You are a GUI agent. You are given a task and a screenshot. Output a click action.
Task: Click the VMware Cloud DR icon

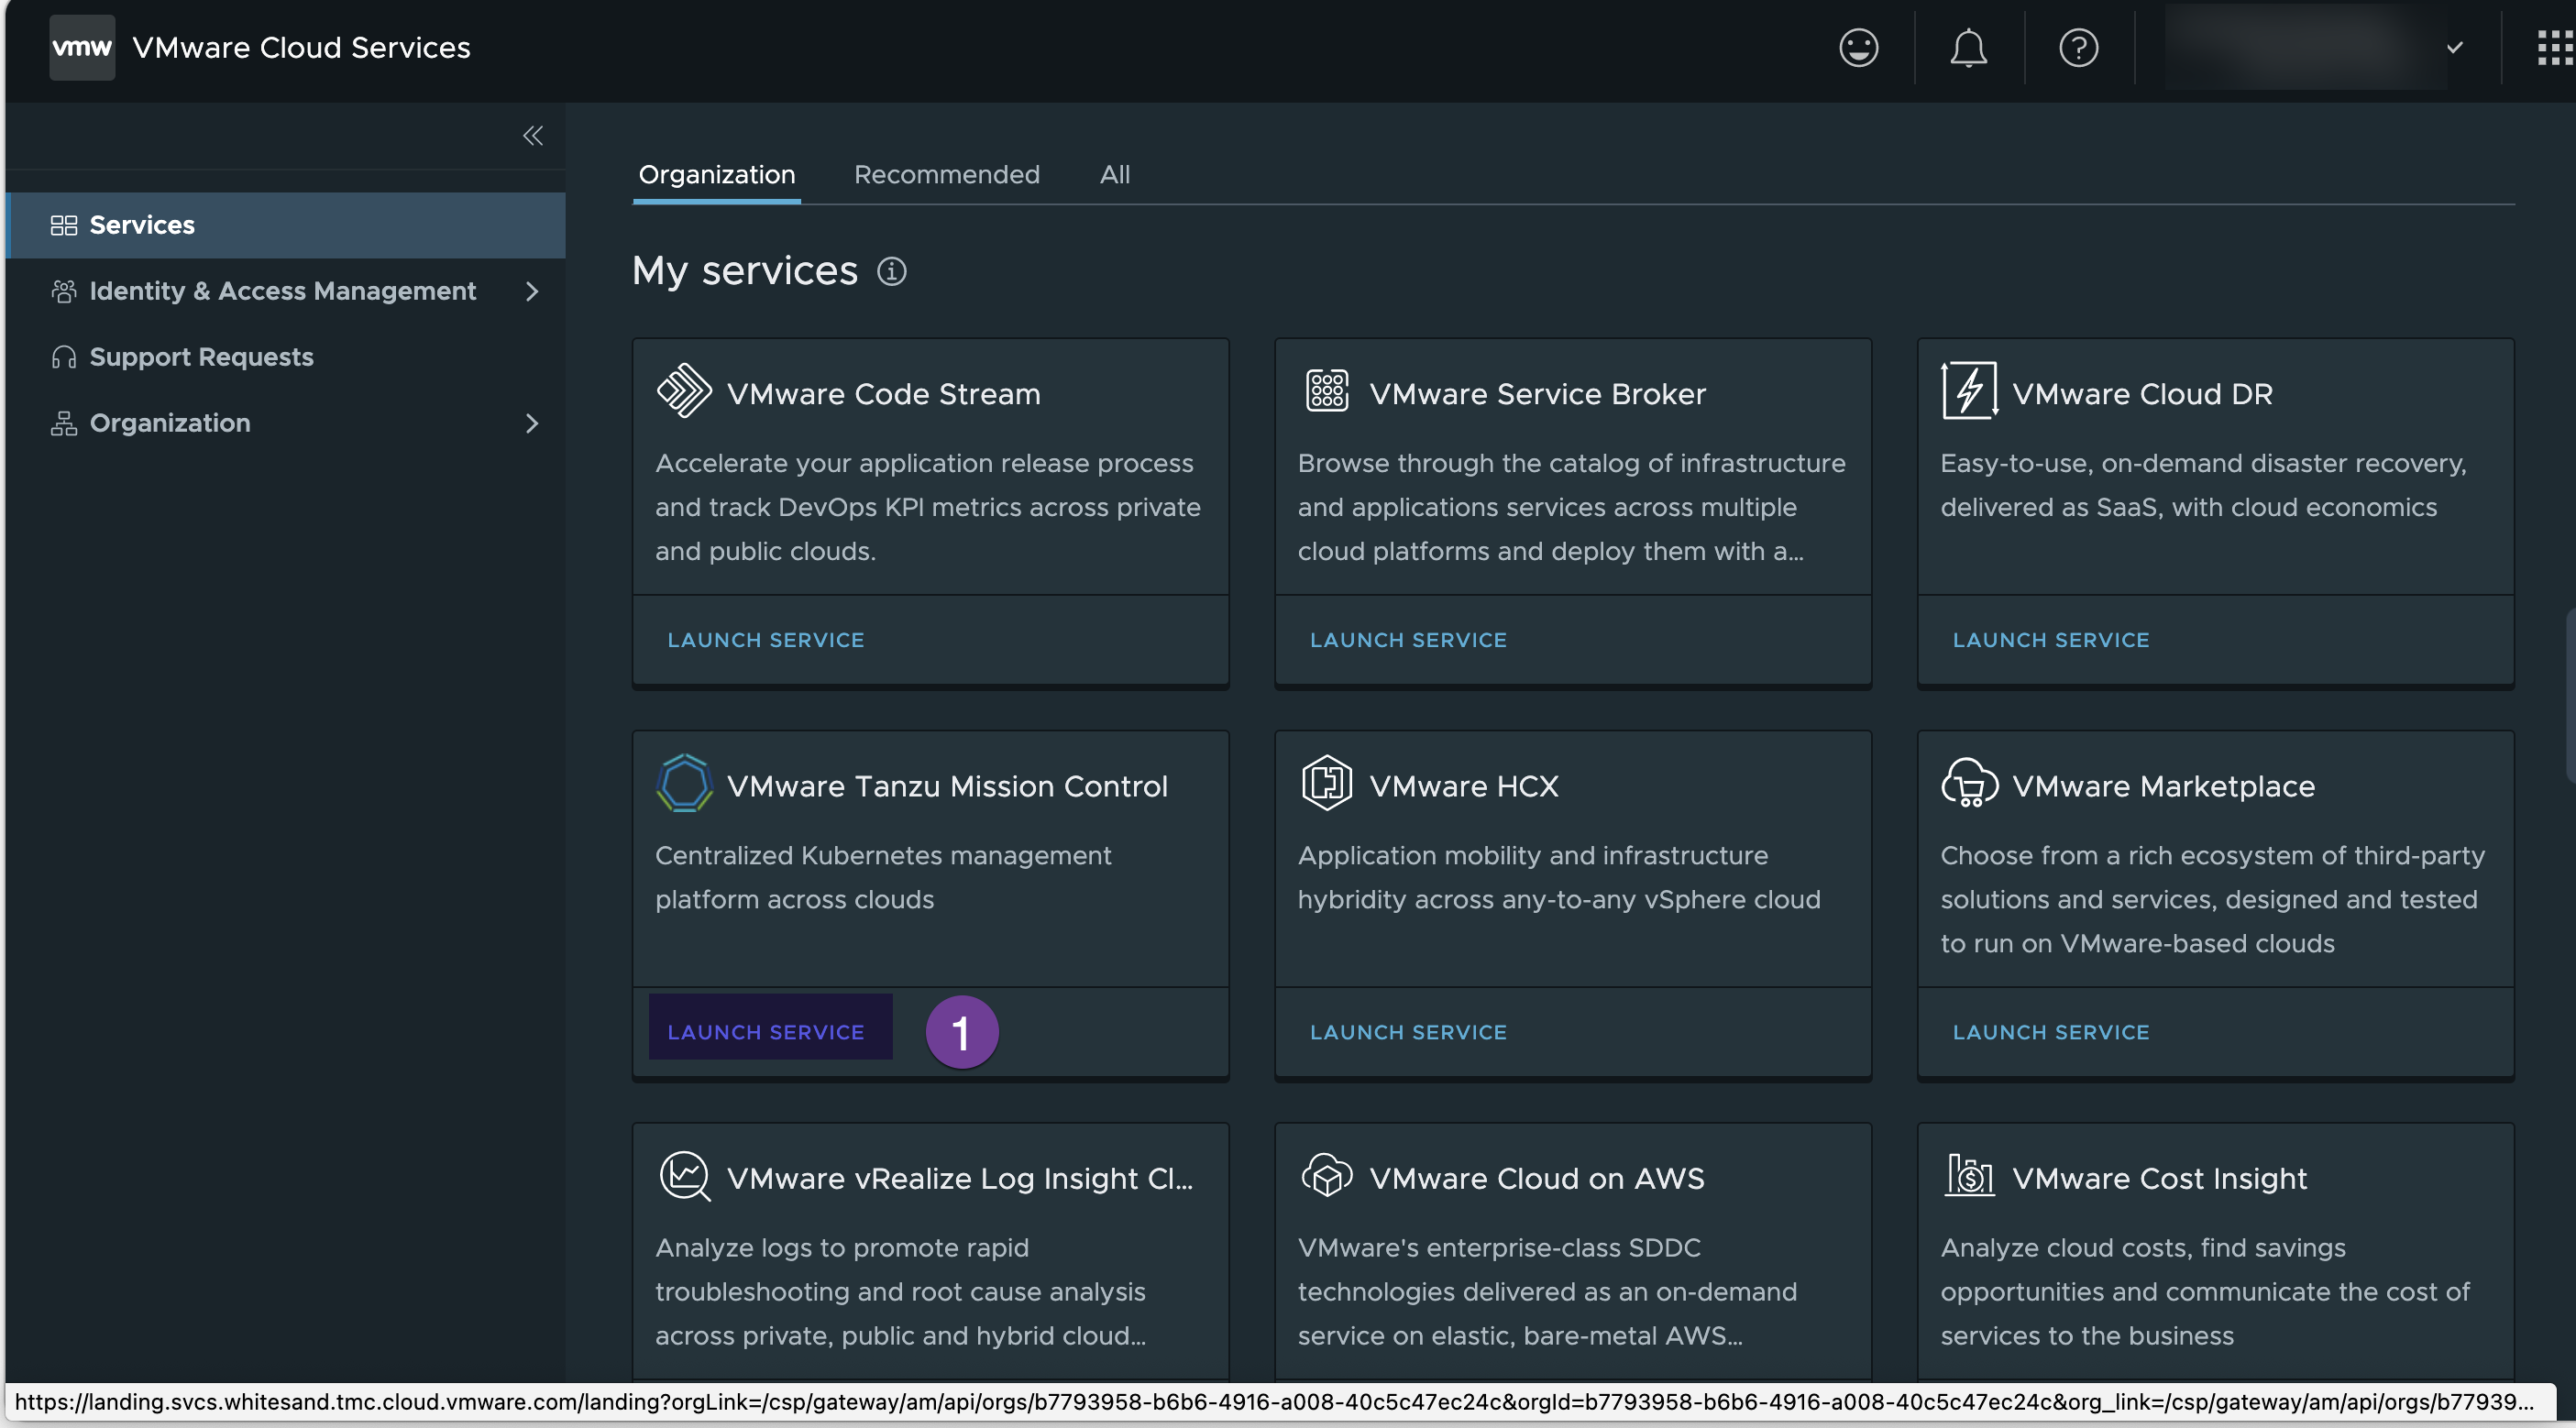coord(1969,391)
